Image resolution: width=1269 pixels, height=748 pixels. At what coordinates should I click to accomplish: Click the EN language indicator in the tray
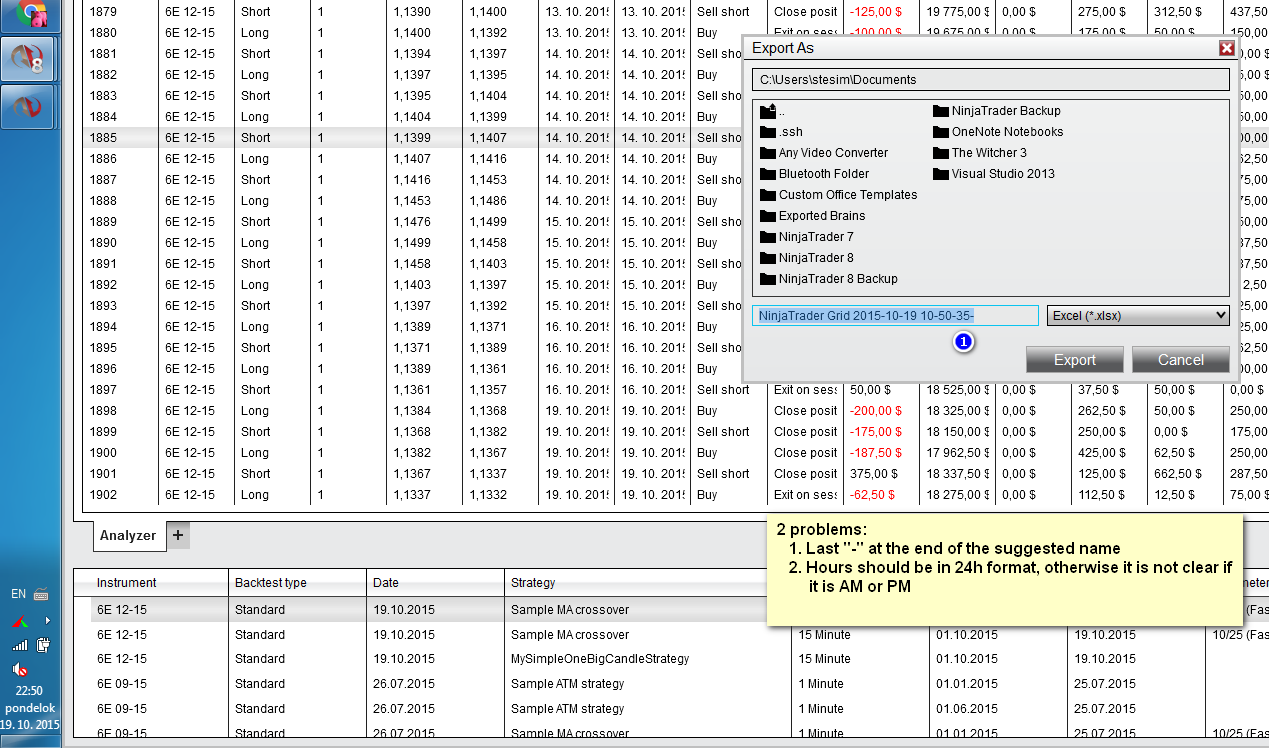point(18,594)
